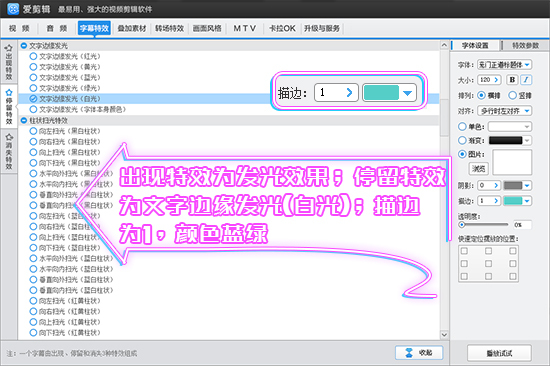Image resolution: width=550 pixels, height=366 pixels.
Task: Select 向左扫光（红黄柱状） effect
Action: tap(65, 301)
